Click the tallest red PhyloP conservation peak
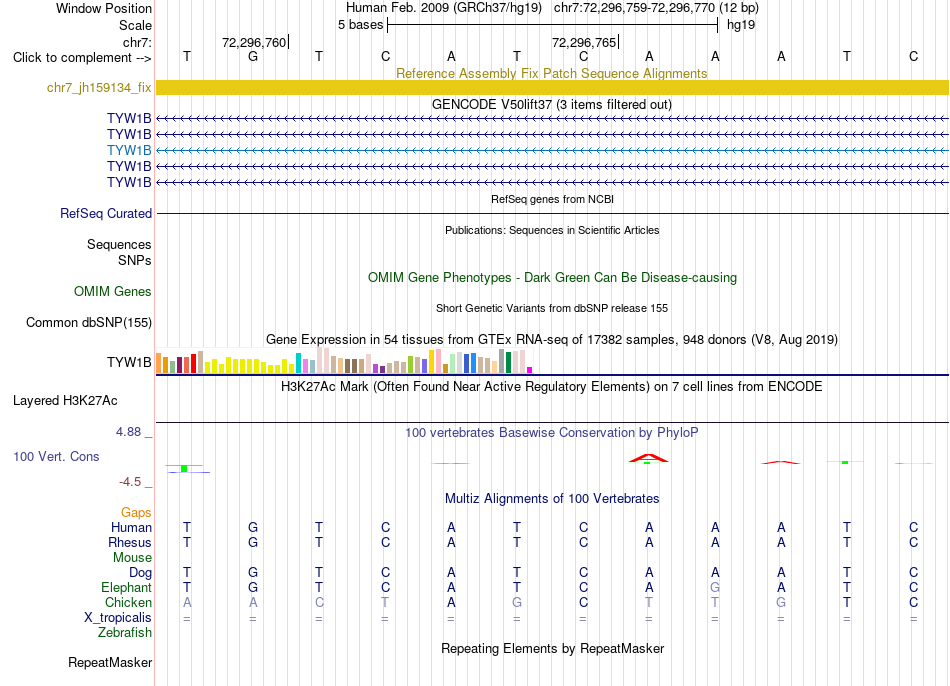 point(648,458)
